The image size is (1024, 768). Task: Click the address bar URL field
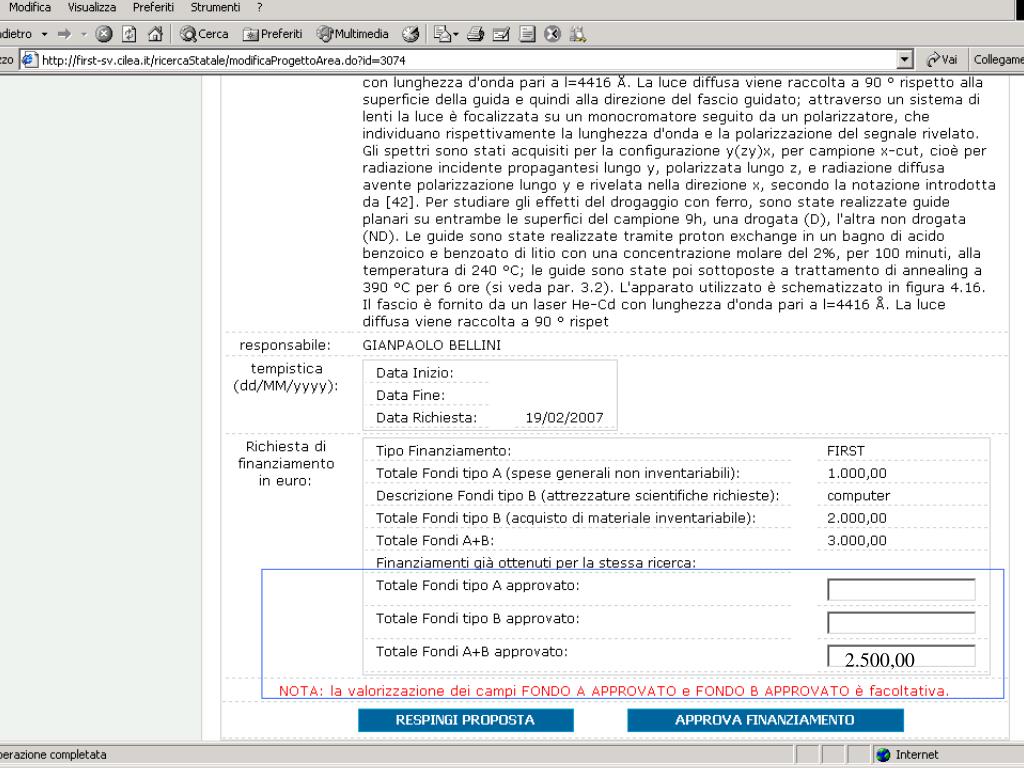point(467,60)
